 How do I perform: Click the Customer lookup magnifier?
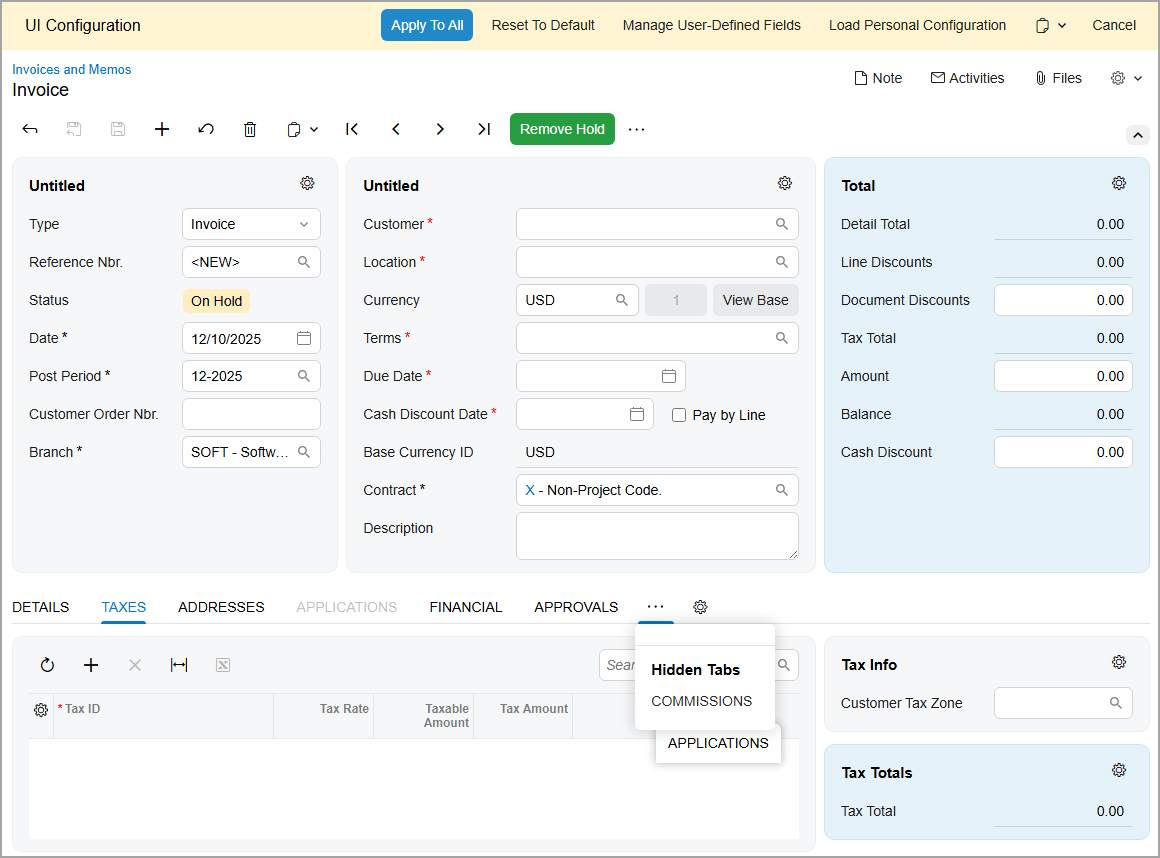[782, 224]
